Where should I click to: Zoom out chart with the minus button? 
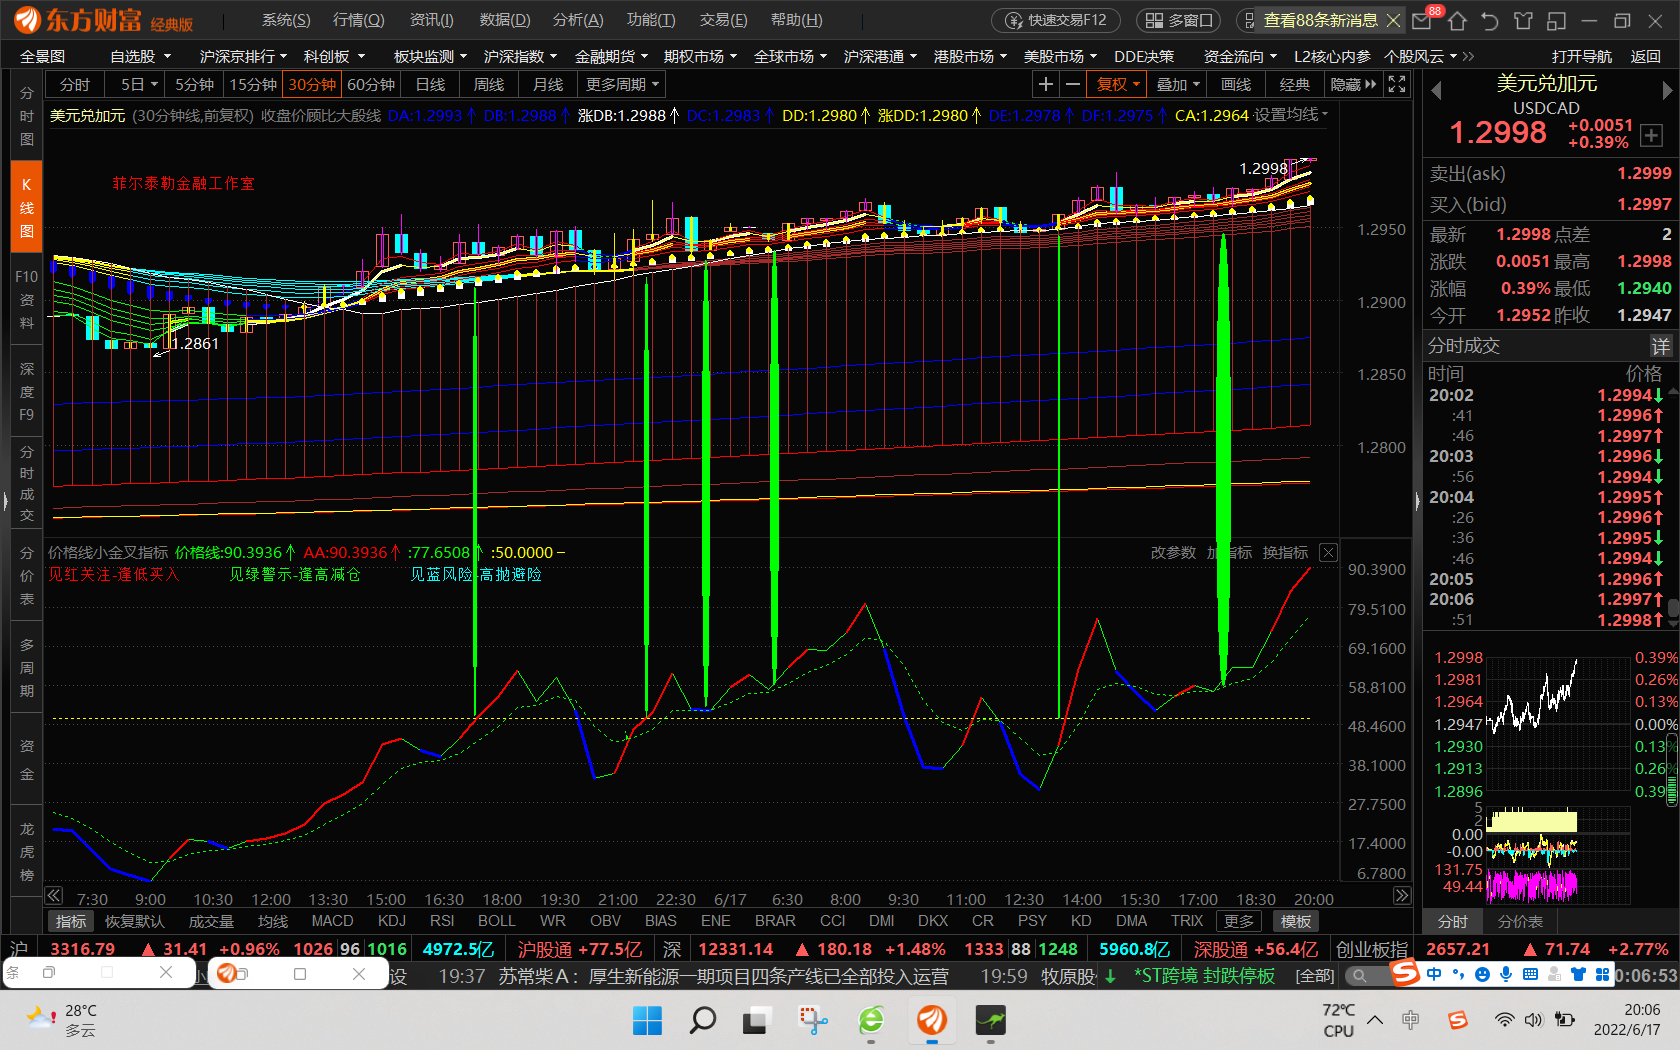coord(1073,85)
